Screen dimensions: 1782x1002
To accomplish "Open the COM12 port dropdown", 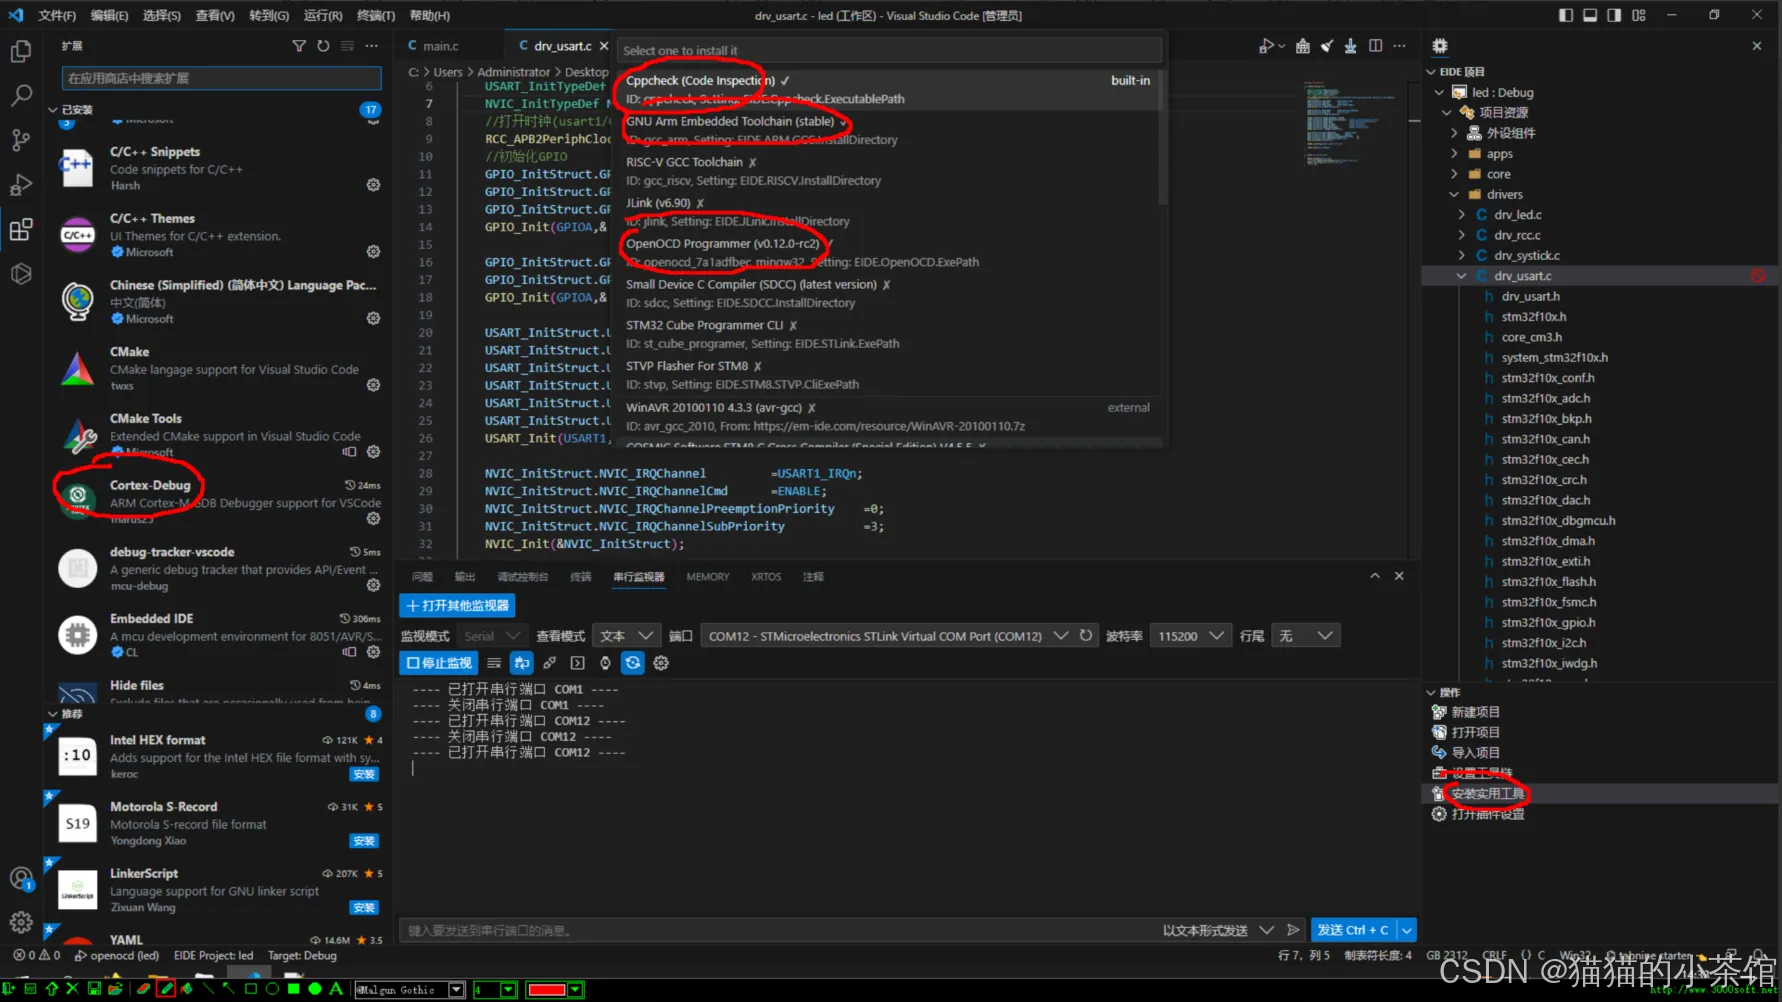I will [x=888, y=636].
